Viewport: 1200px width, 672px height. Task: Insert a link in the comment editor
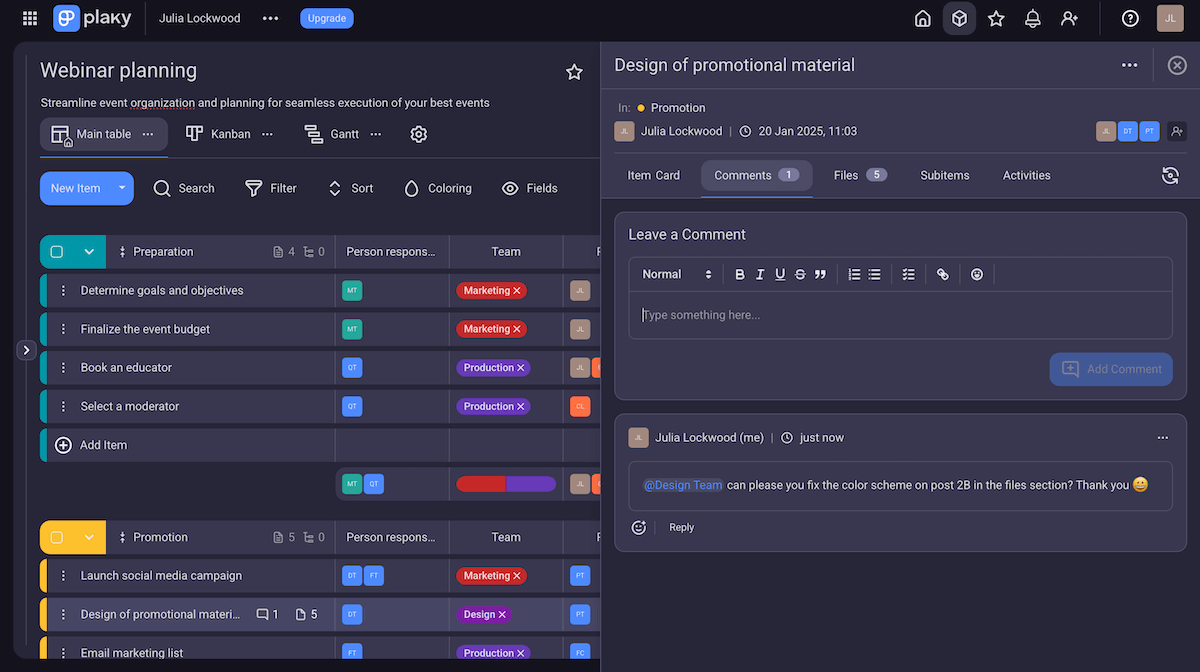[942, 274]
